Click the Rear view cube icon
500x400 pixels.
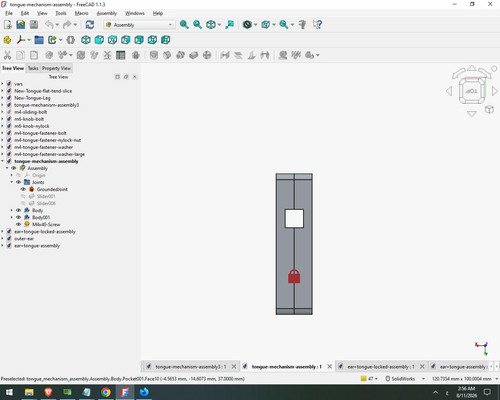[139, 40]
